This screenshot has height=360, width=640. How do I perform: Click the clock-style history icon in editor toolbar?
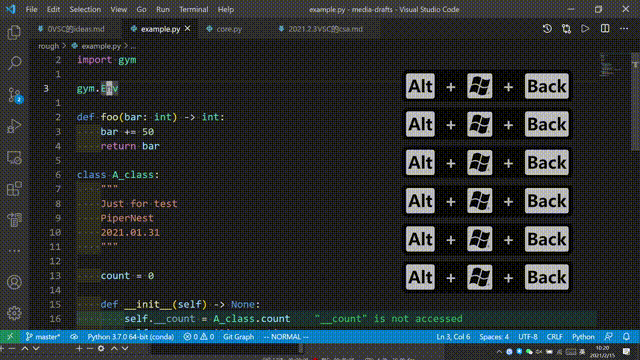(547, 29)
